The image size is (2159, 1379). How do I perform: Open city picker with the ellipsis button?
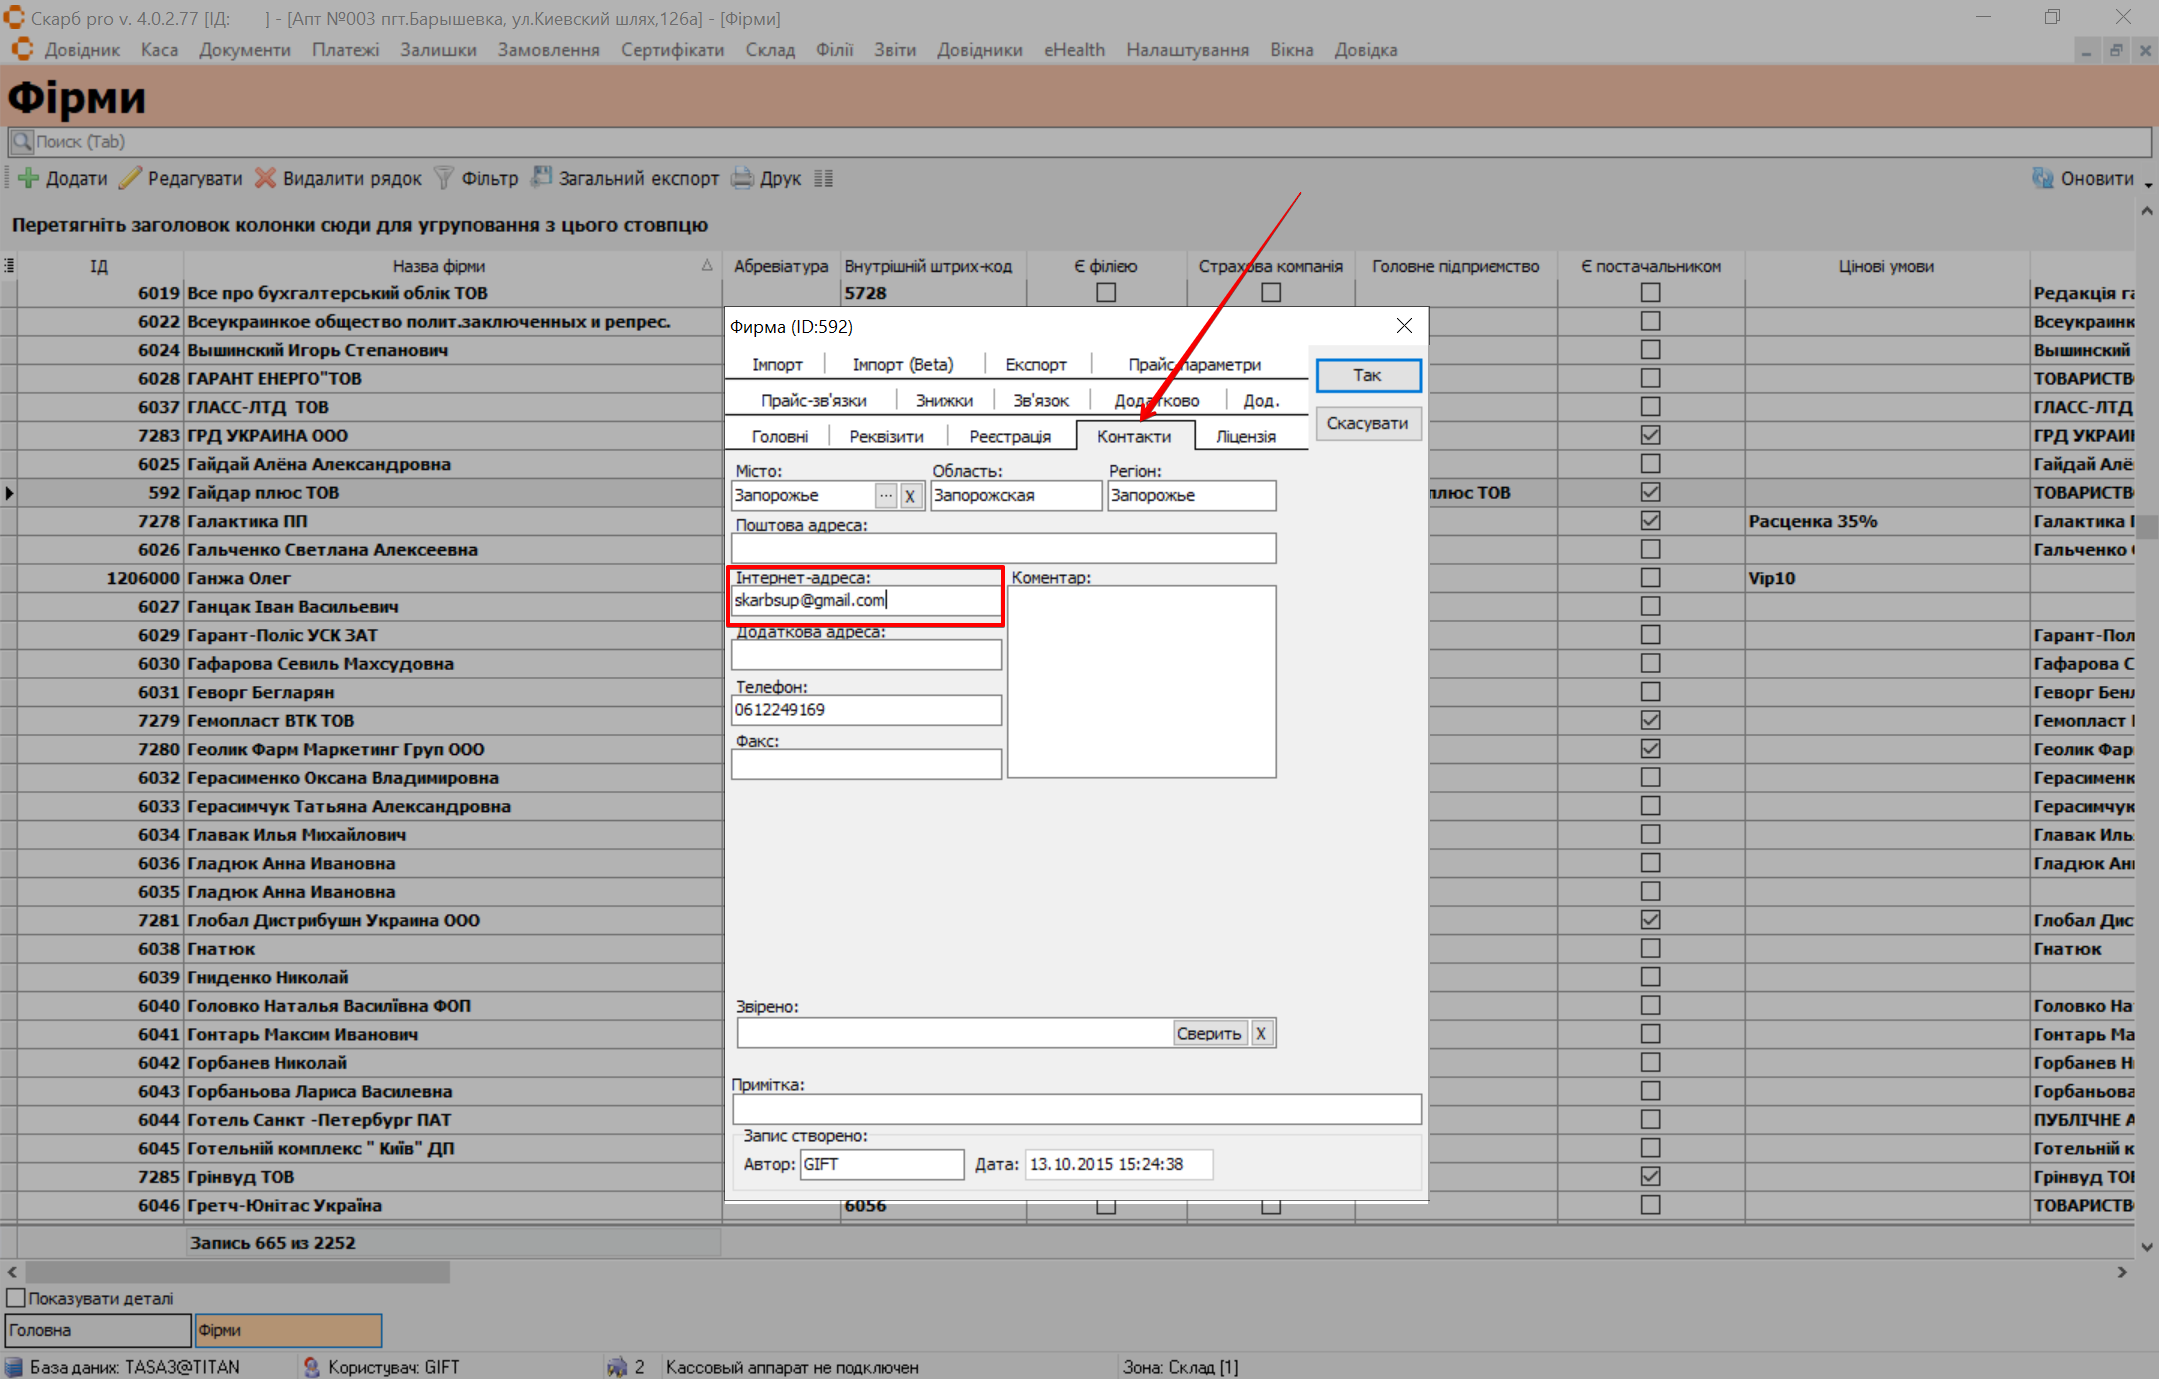pyautogui.click(x=886, y=496)
